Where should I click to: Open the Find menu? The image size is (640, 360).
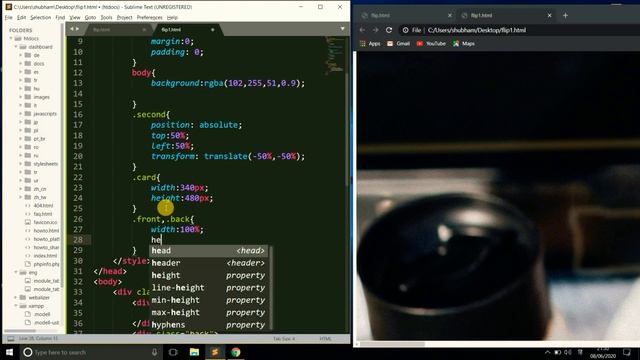(60, 18)
